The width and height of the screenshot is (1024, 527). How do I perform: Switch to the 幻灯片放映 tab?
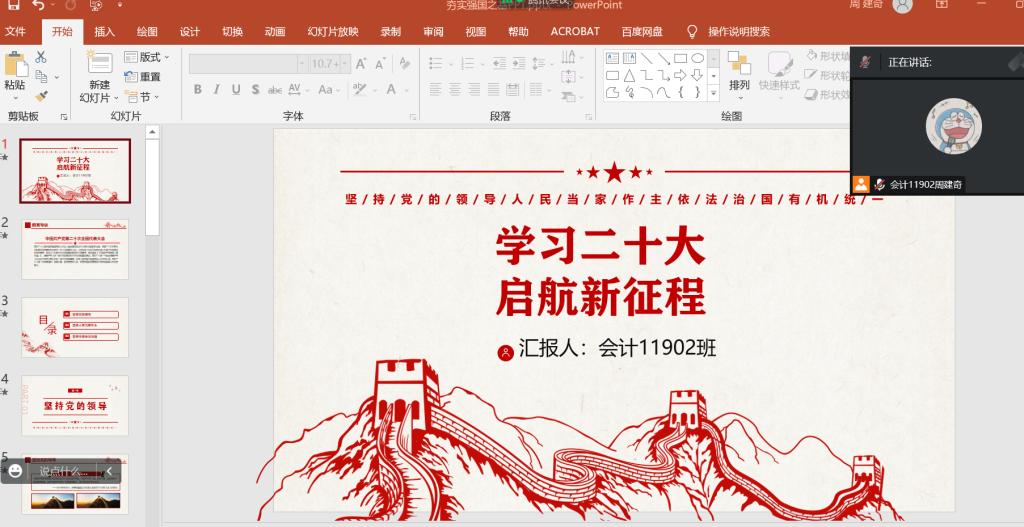coord(332,31)
